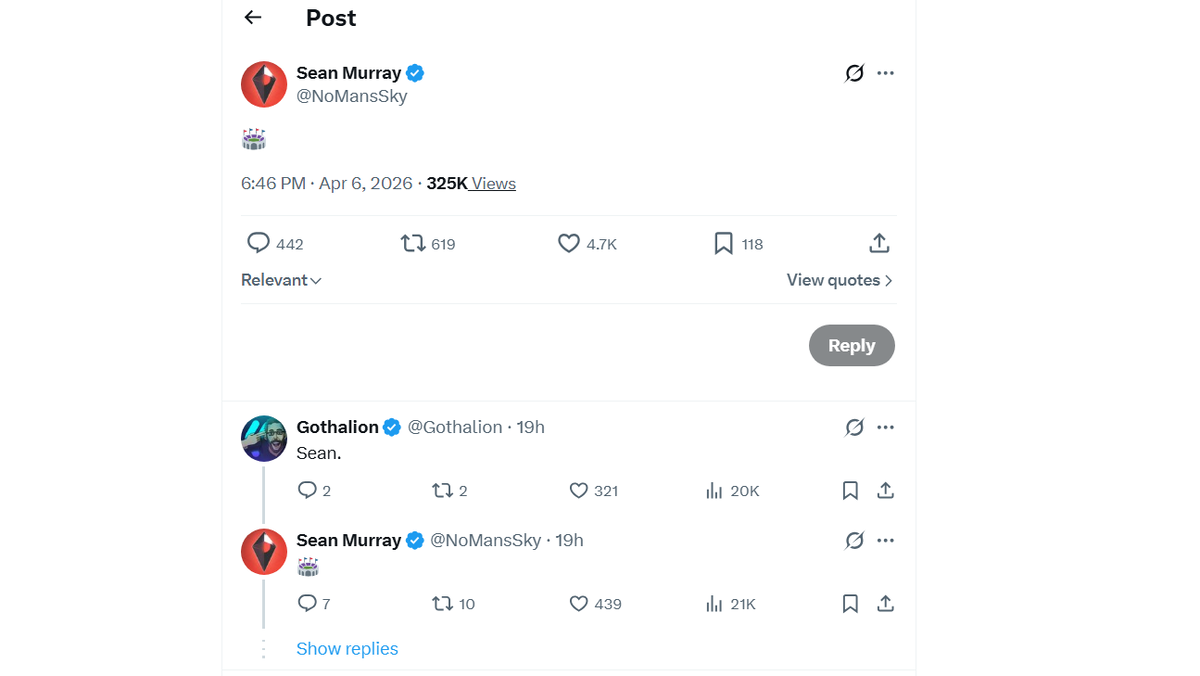Viewport: 1200px width, 676px height.
Task: Repost the main post with 619 reposts
Action: (x=413, y=243)
